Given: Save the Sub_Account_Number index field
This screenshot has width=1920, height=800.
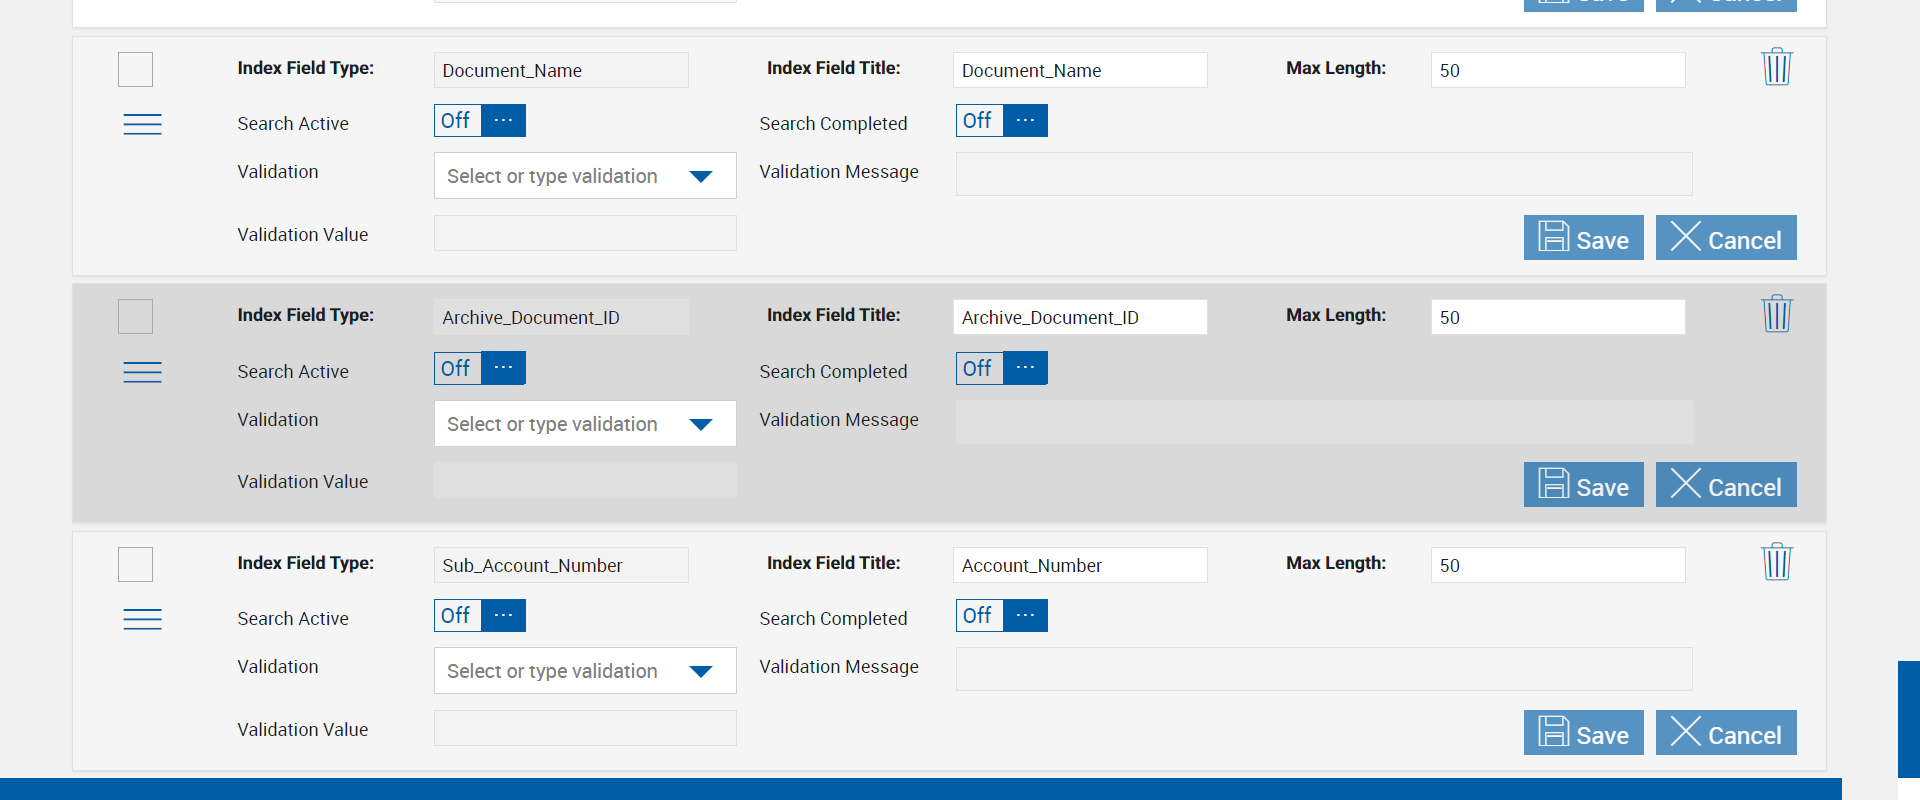Looking at the screenshot, I should coord(1583,733).
